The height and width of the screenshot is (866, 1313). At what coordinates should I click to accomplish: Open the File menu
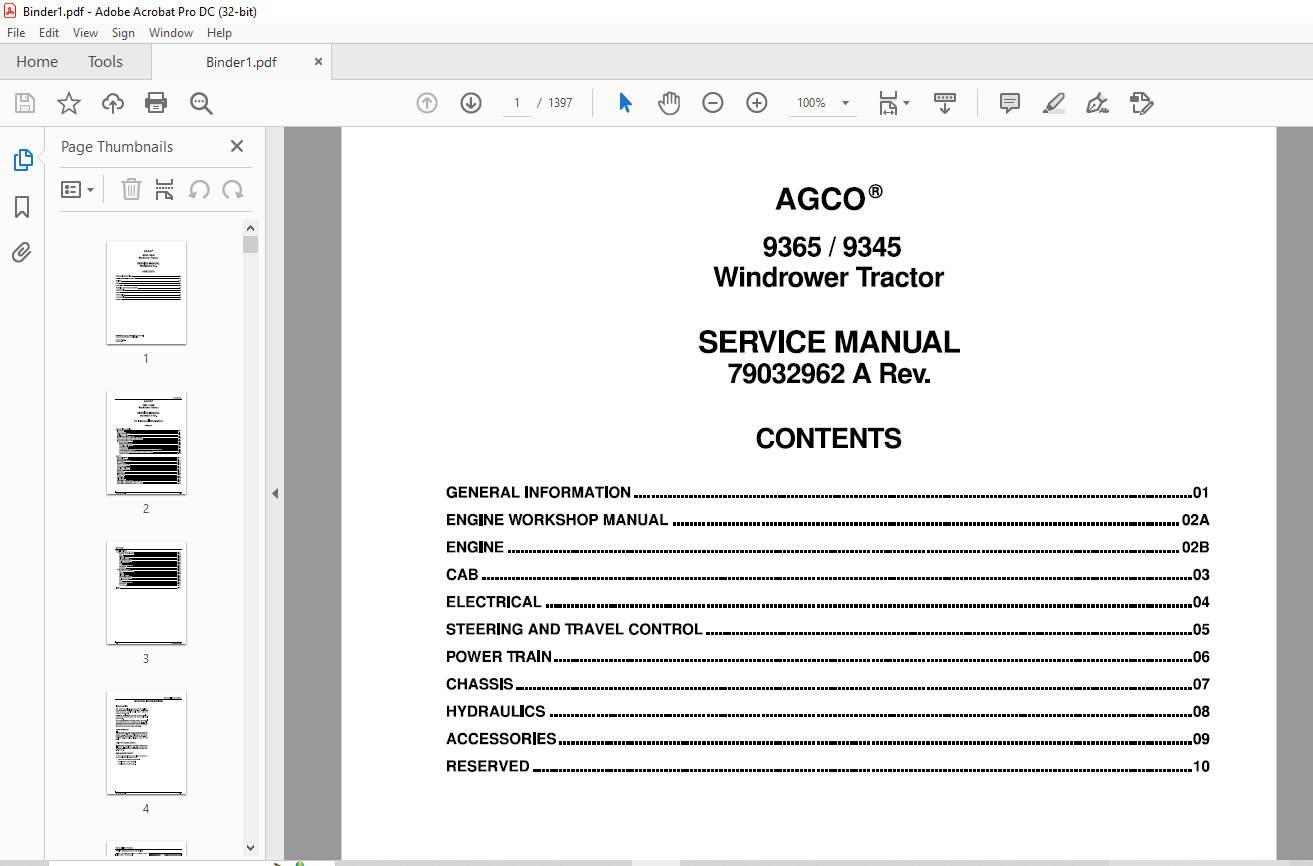tap(16, 33)
